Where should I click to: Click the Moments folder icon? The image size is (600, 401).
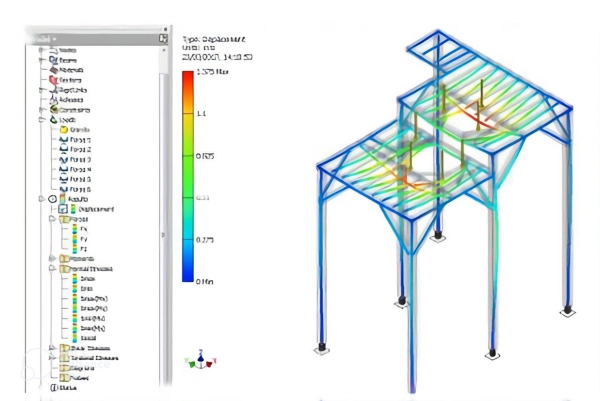64,259
